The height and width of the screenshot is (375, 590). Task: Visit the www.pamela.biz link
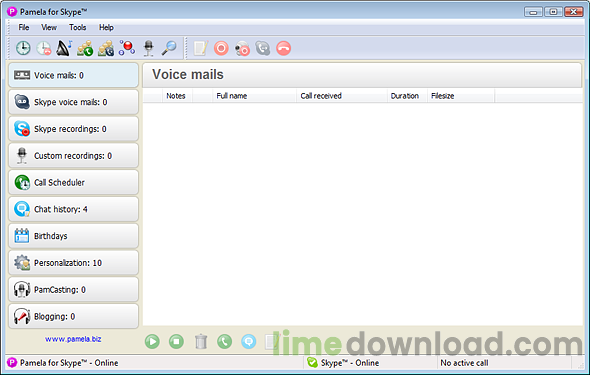73,339
